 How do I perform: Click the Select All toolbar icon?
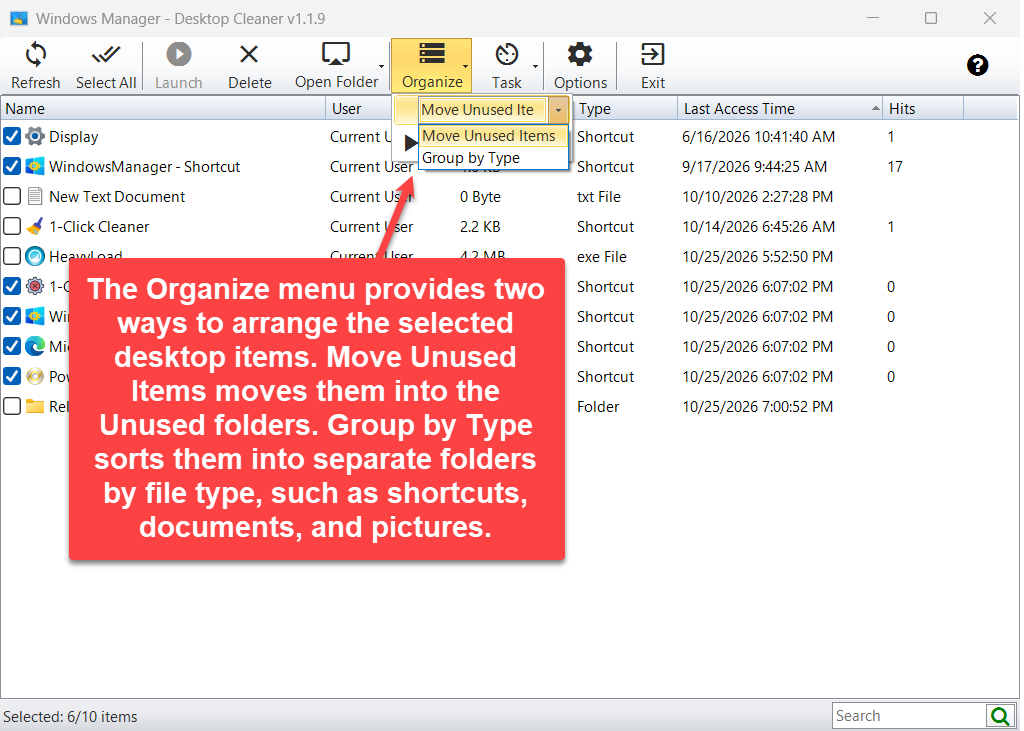[106, 55]
